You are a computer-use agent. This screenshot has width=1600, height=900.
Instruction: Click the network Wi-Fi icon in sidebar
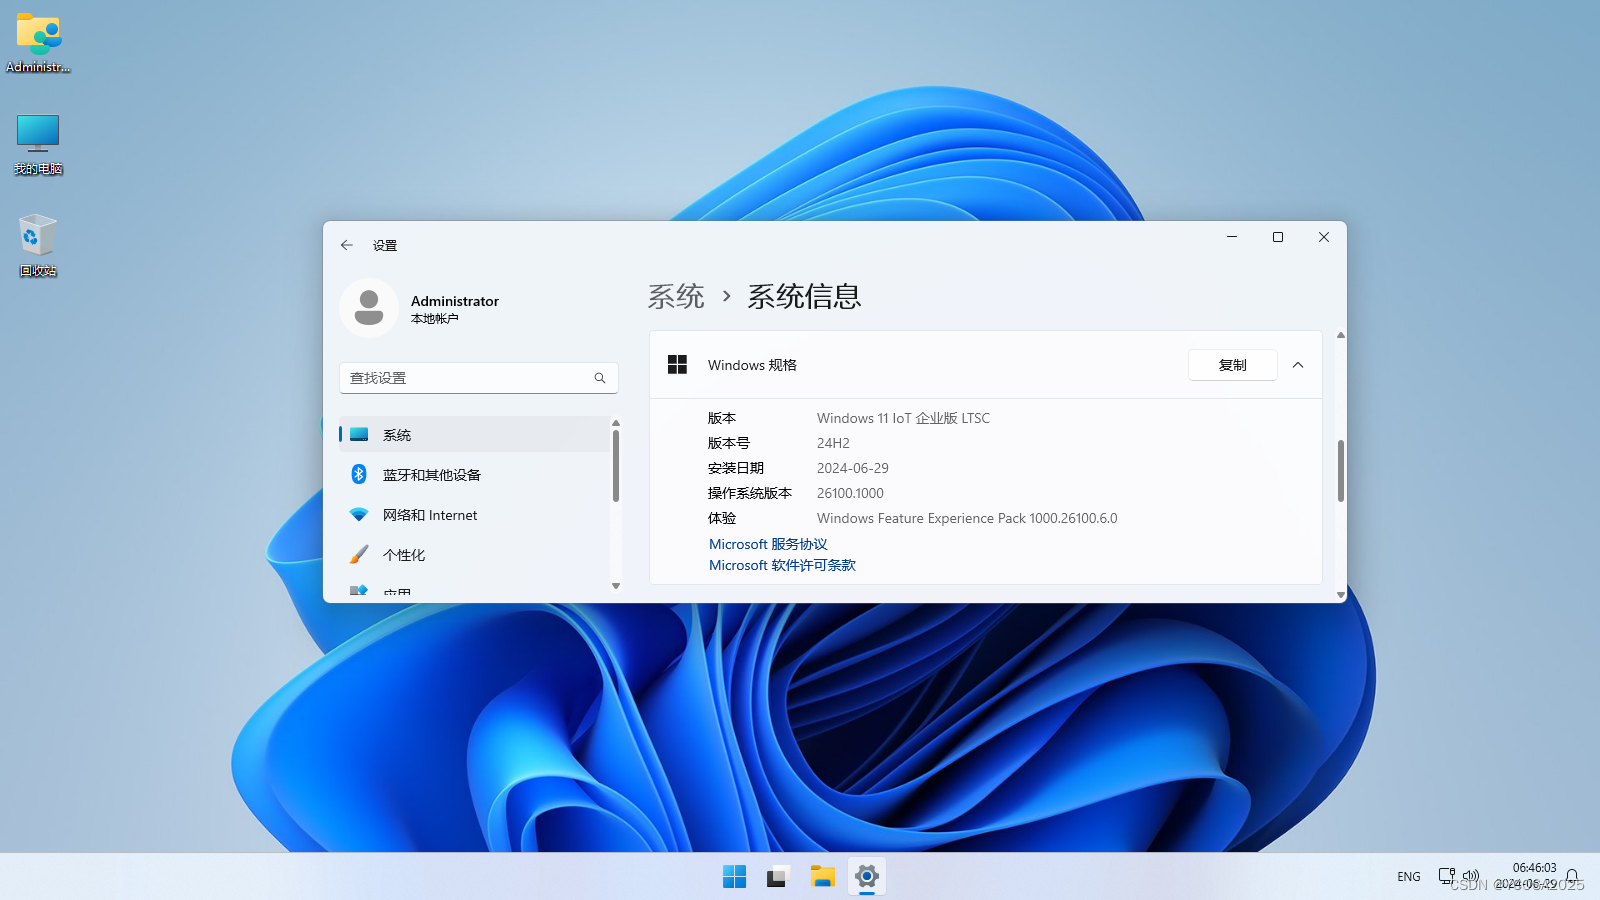pyautogui.click(x=359, y=515)
